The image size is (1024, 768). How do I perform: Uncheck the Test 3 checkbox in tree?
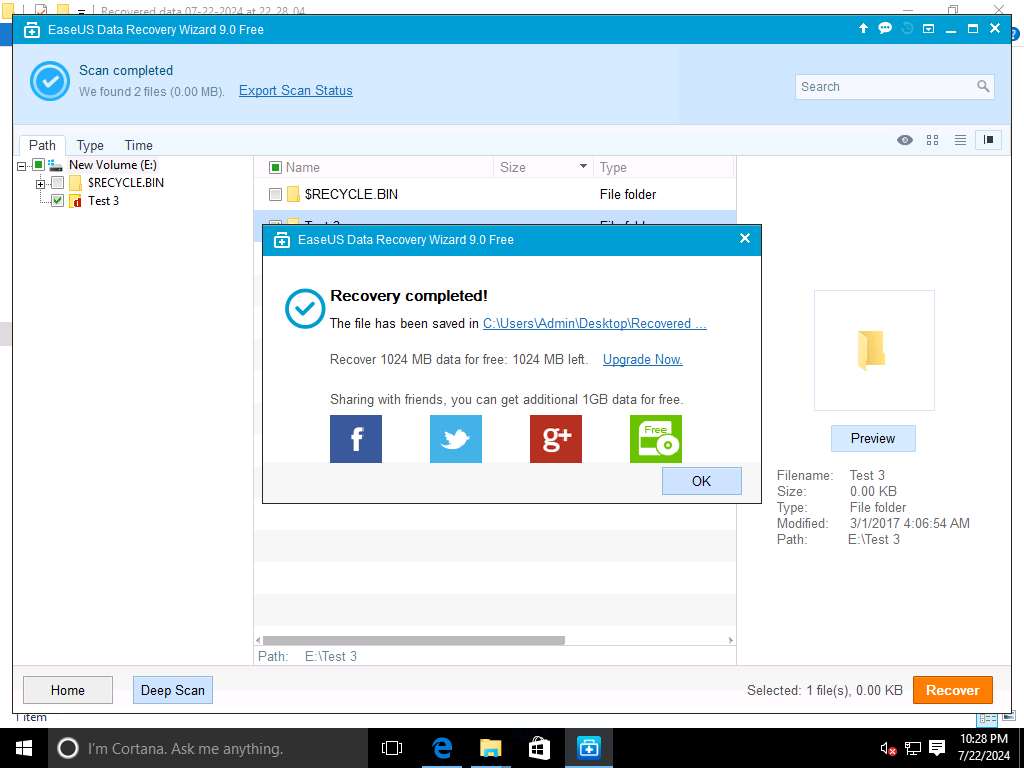click(x=57, y=200)
